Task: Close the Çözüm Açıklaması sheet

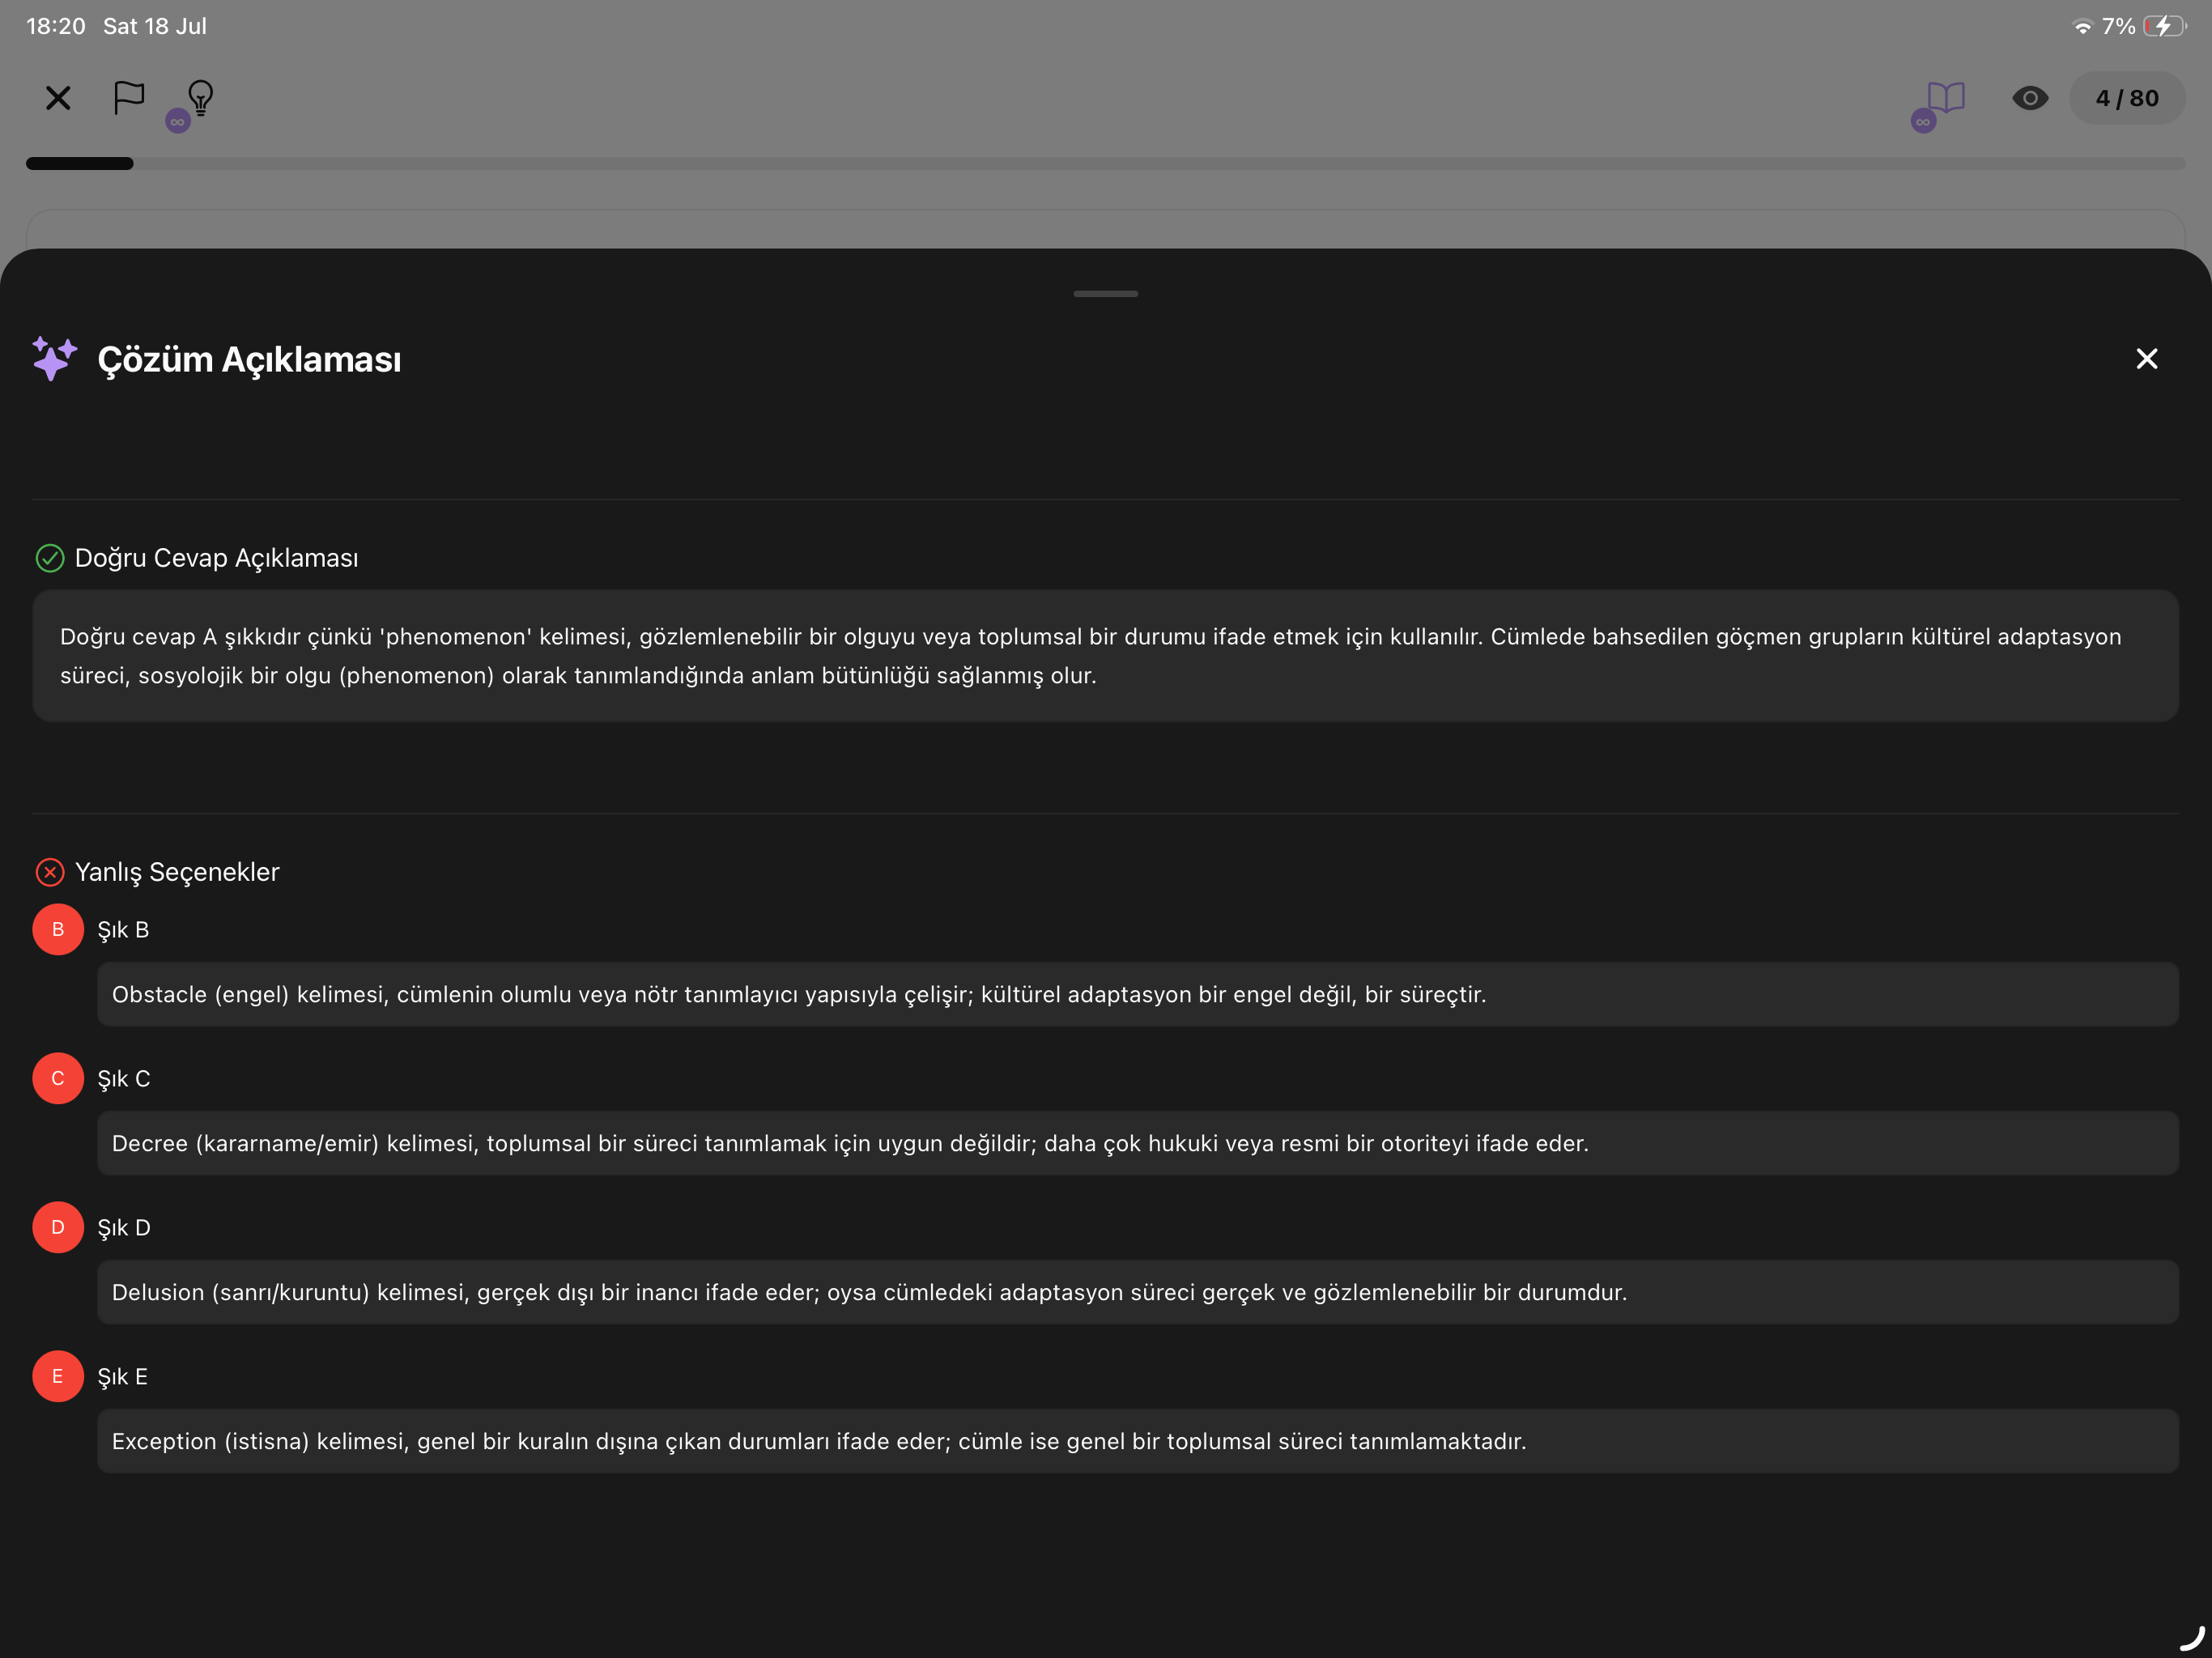Action: tap(2147, 359)
